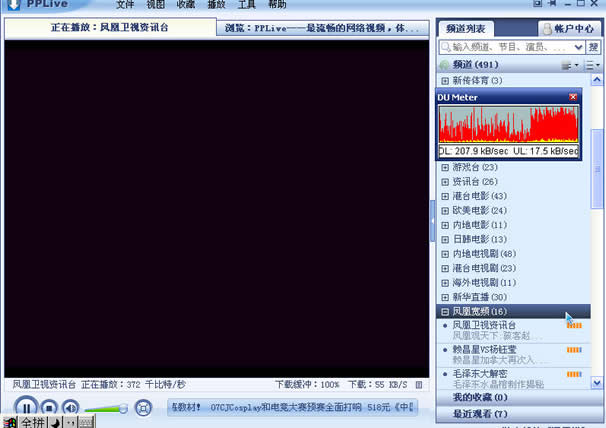606x428 pixels.
Task: Expand the 港台电影 (43) category
Action: coord(445,196)
